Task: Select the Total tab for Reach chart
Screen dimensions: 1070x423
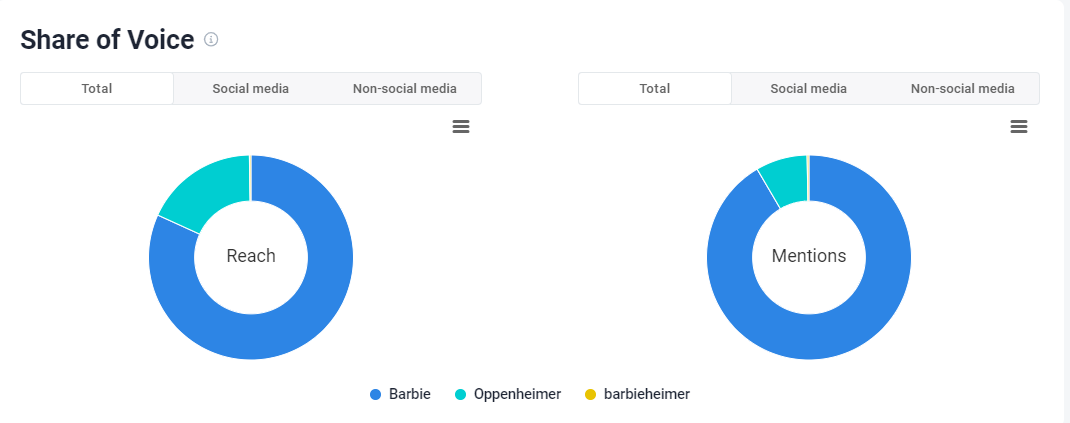Action: pyautogui.click(x=97, y=88)
